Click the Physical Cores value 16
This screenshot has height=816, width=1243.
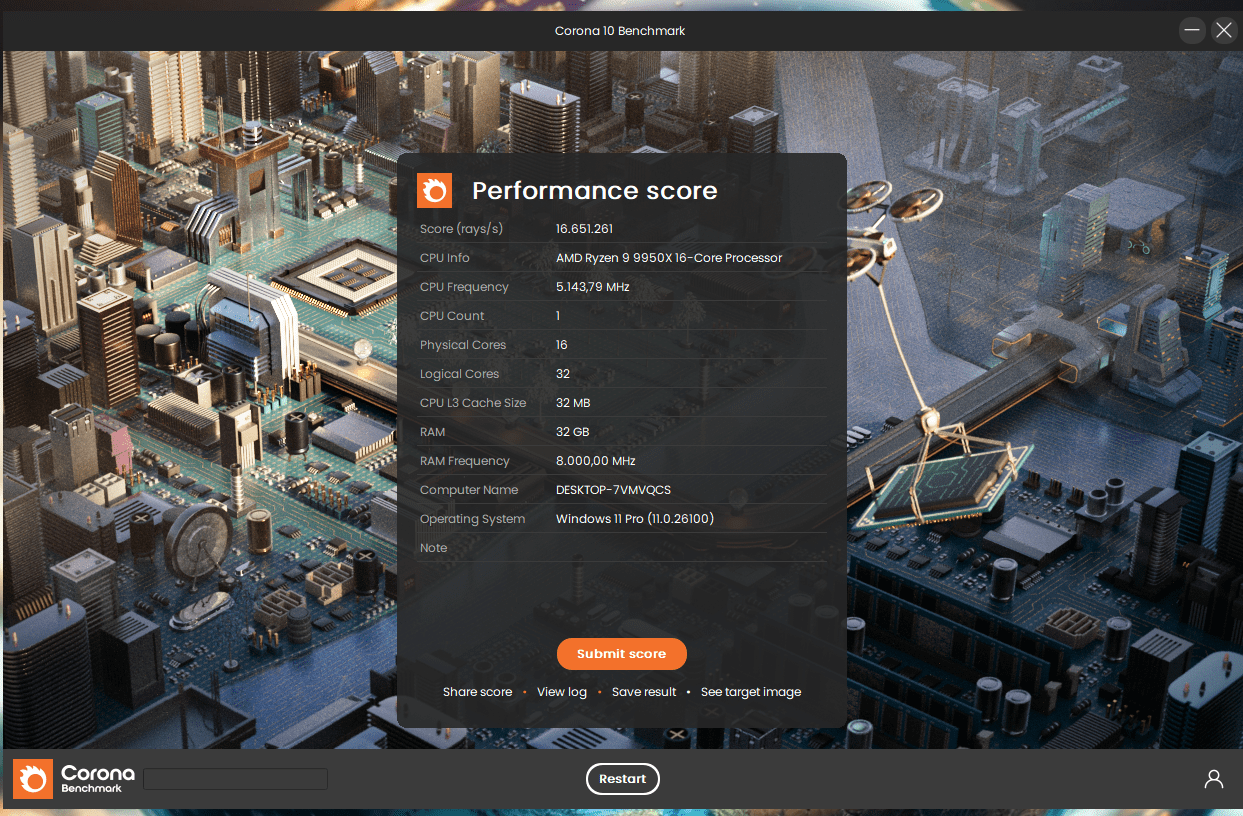(562, 345)
